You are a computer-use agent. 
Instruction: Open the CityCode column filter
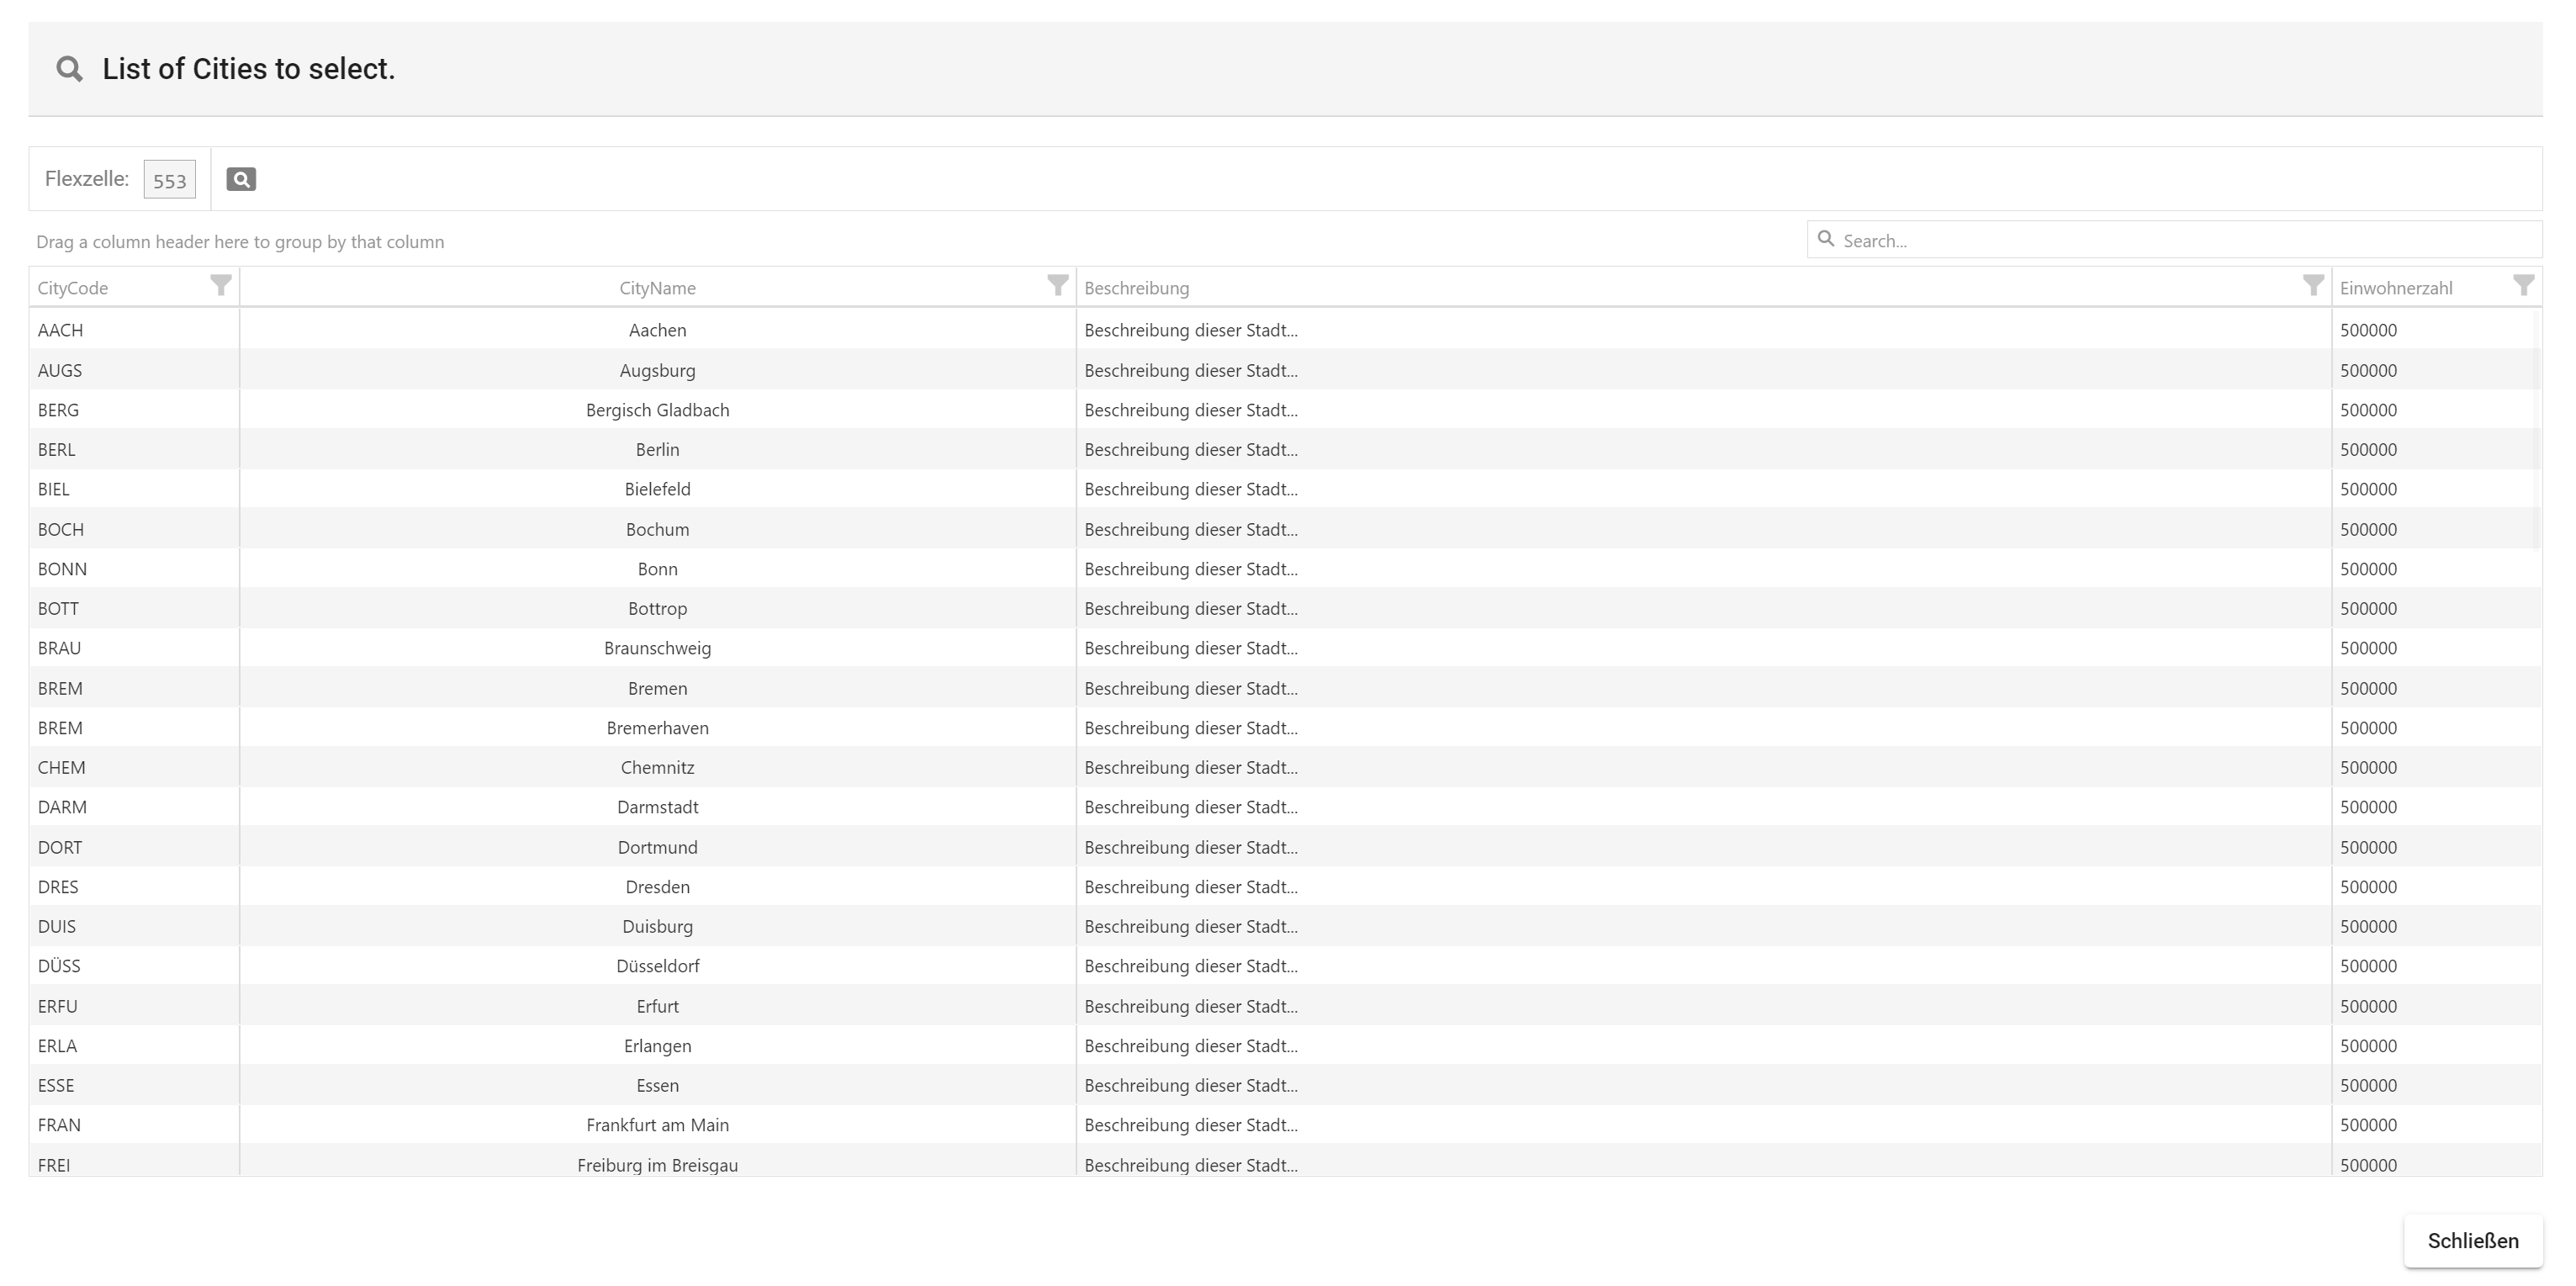(221, 286)
